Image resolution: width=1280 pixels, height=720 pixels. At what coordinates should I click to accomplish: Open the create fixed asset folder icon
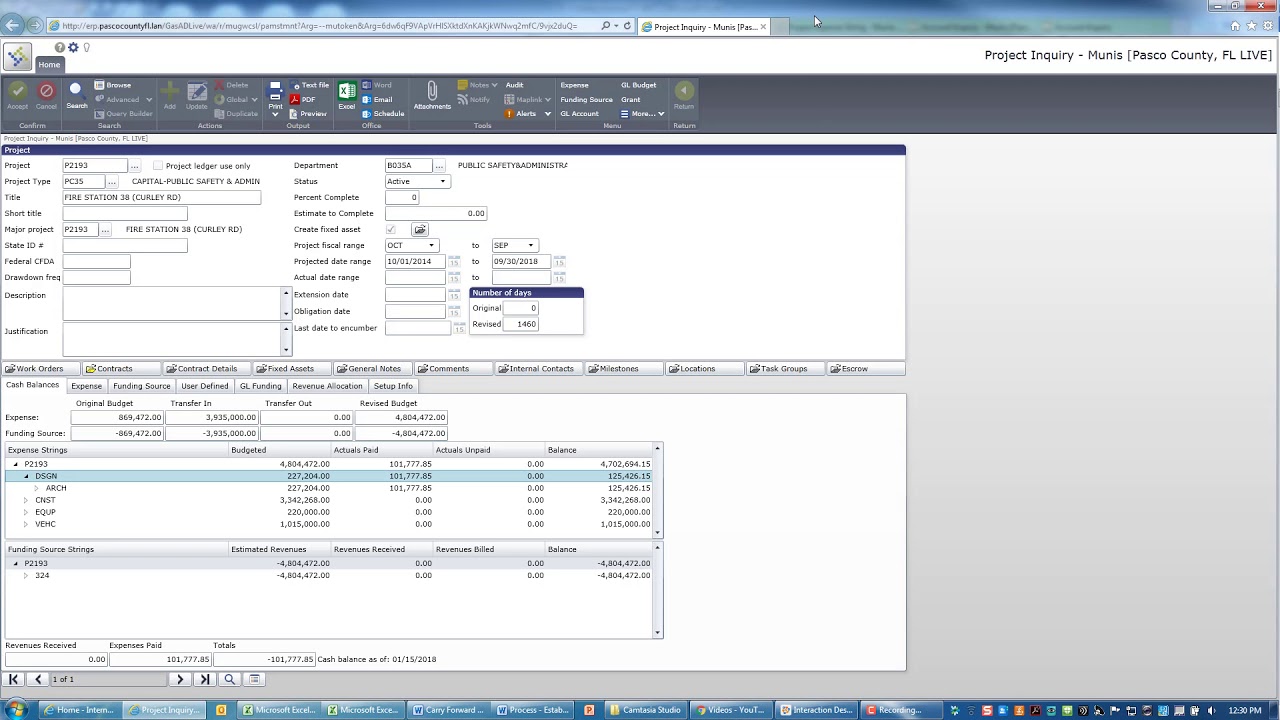(420, 229)
